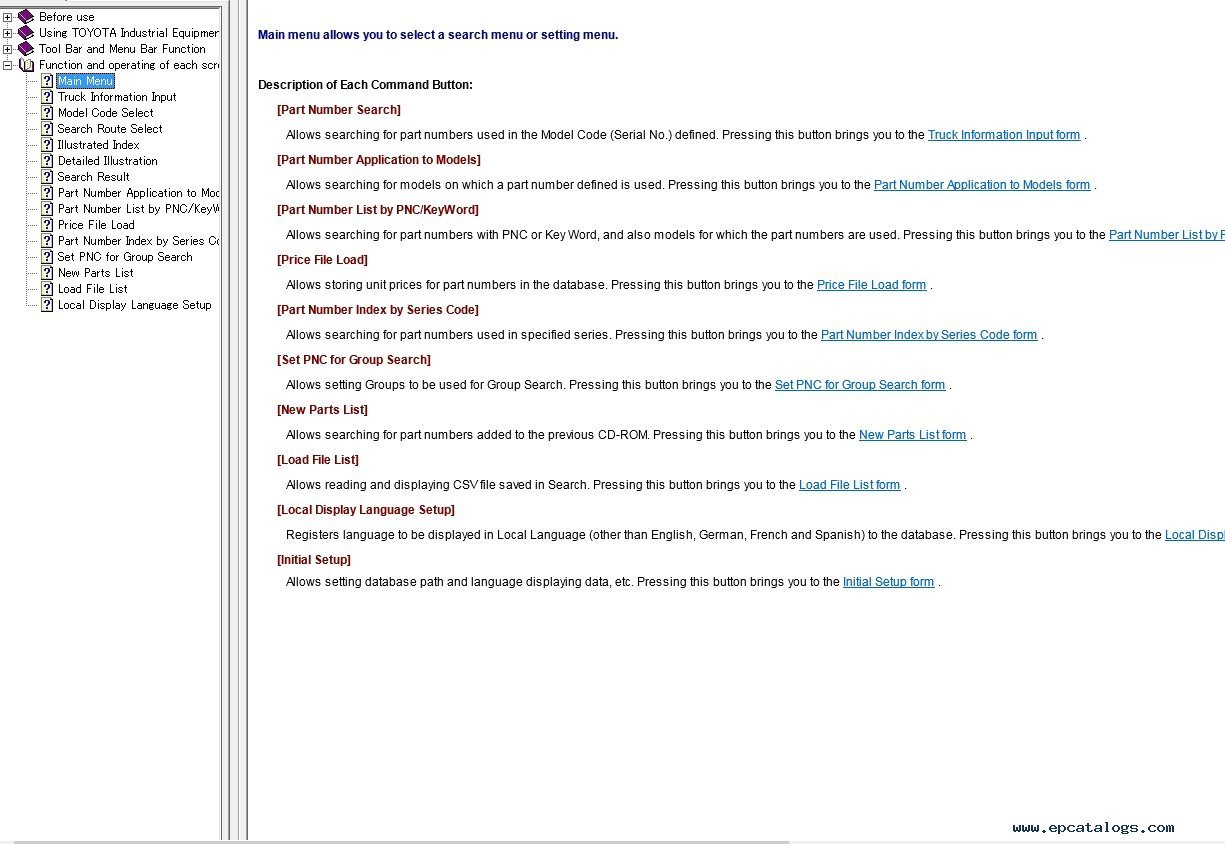Select the Main Menu topic in the tree
Screen dimensions: 1225x844
point(86,81)
